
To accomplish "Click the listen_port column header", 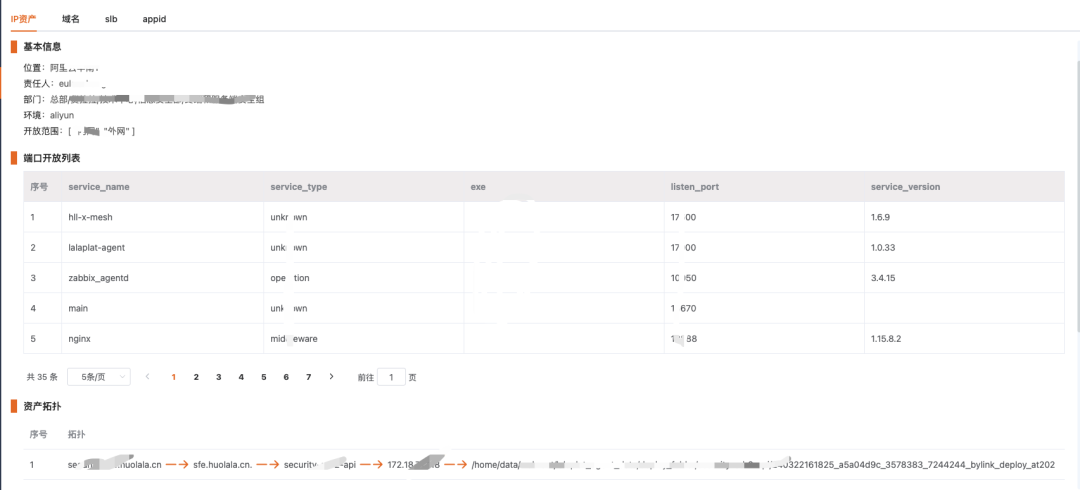I will (694, 187).
